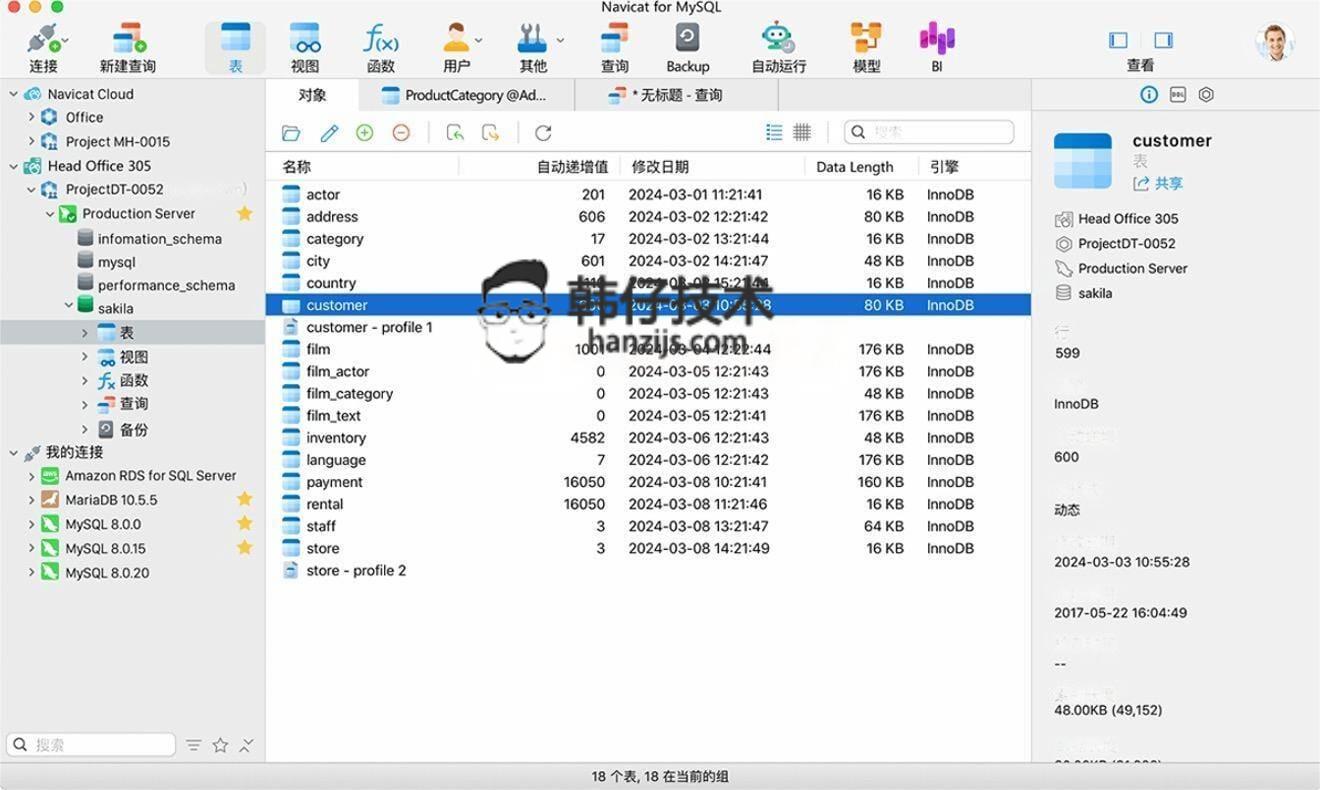Toggle favorite star for Production Server
Image resolution: width=1320 pixels, height=790 pixels.
pyautogui.click(x=244, y=213)
